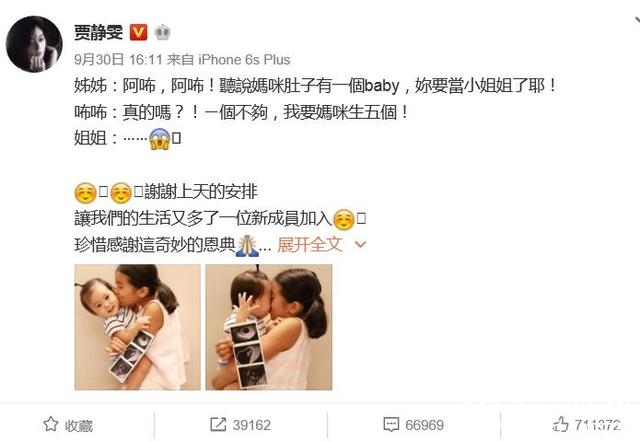Viewport: 640px width, 442px height.
Task: Open the 贾静雯 profile avatar photo
Action: pyautogui.click(x=34, y=44)
